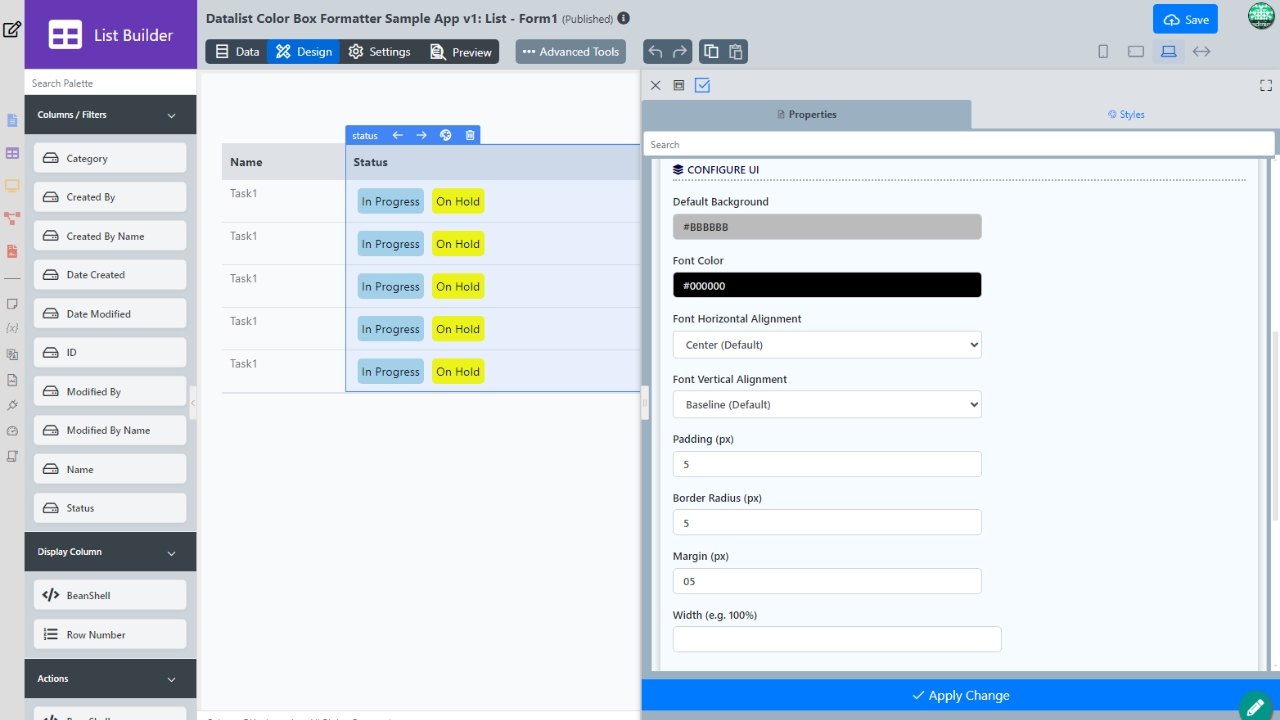Viewport: 1280px width, 720px height.
Task: Move status column left with arrow icon
Action: (x=397, y=135)
